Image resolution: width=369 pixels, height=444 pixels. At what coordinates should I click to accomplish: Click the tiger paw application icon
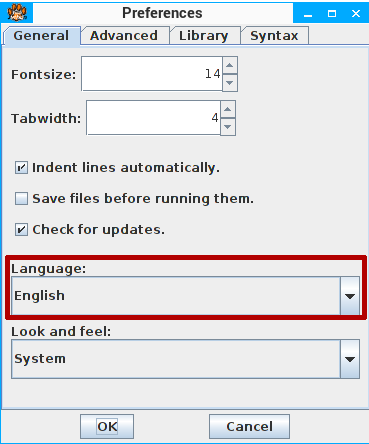coord(17,13)
